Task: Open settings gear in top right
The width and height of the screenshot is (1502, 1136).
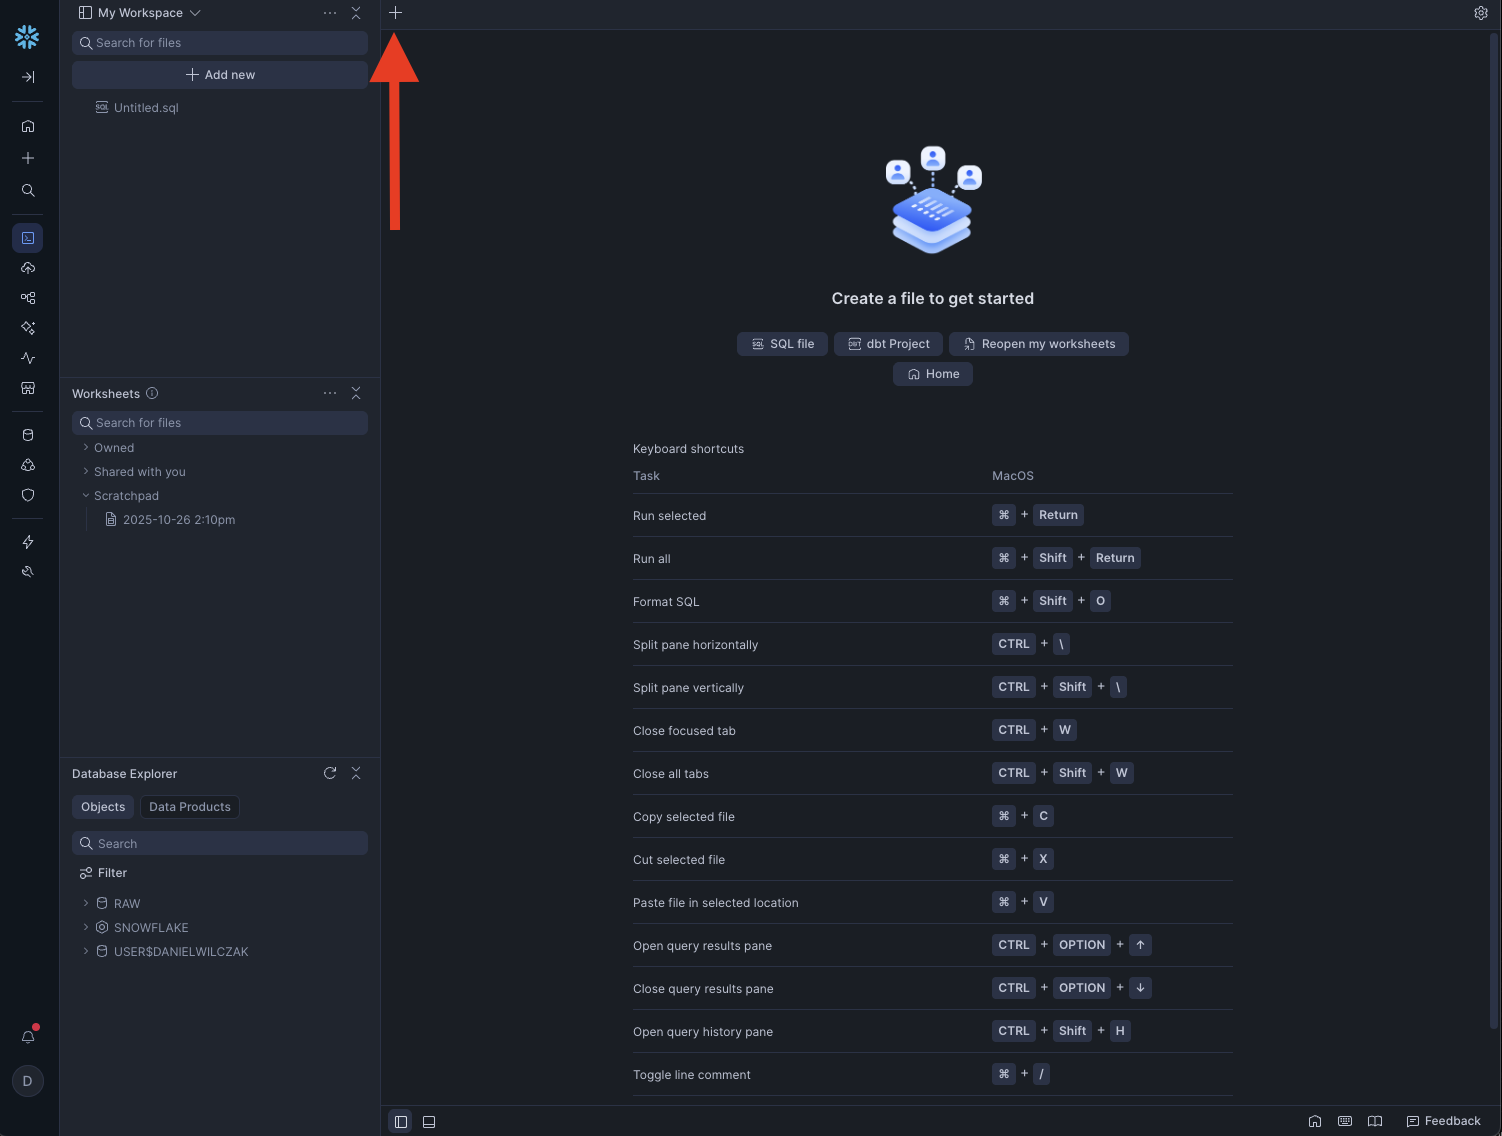Action: (1481, 13)
